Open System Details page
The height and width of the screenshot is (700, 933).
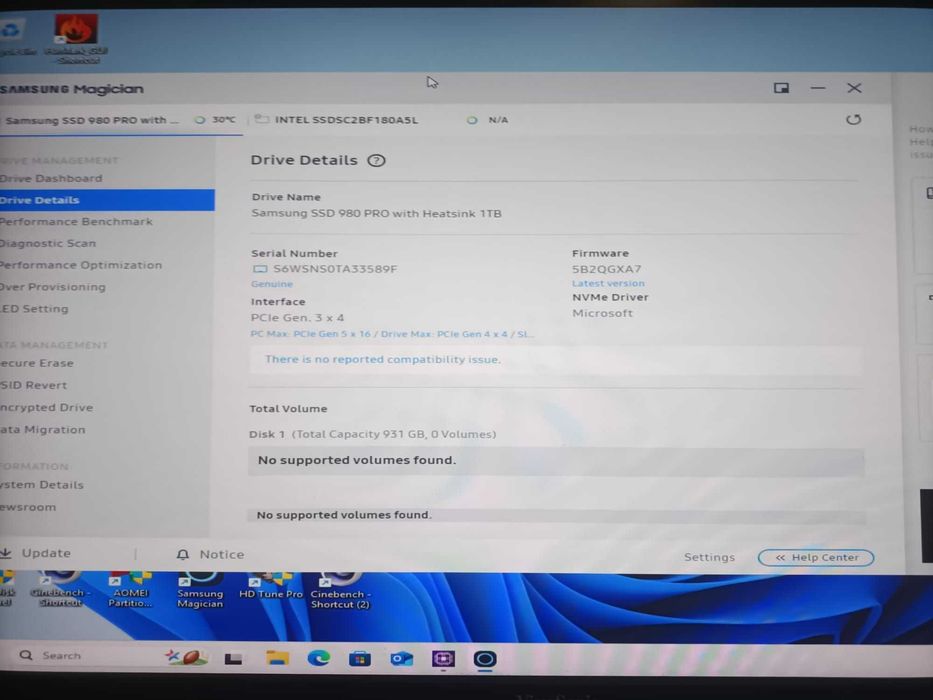42,485
